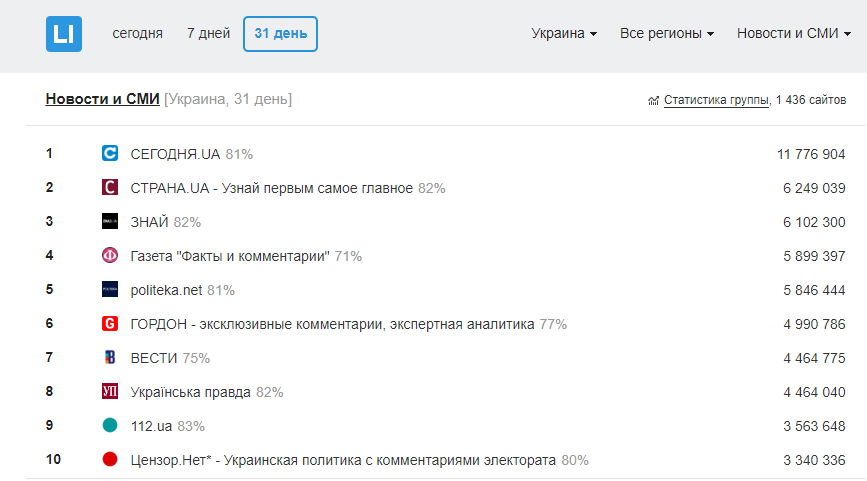Open the Украина country dropdown

point(564,33)
